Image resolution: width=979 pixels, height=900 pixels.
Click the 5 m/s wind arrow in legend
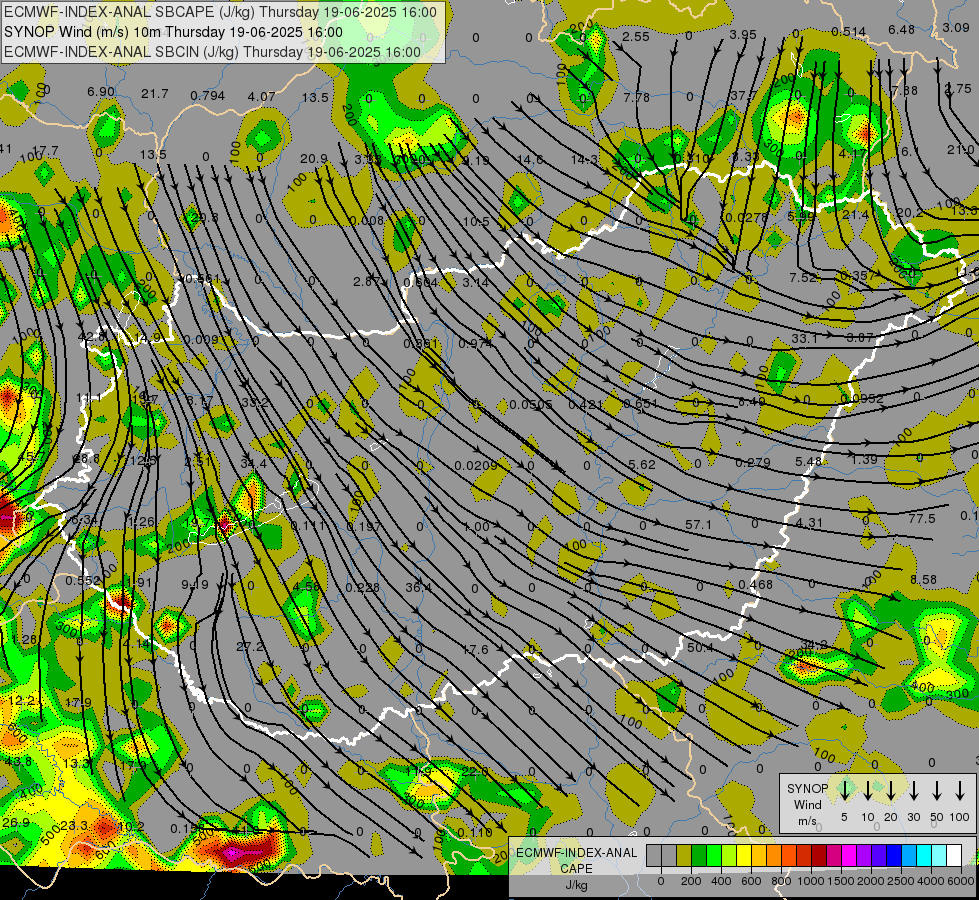(x=845, y=791)
